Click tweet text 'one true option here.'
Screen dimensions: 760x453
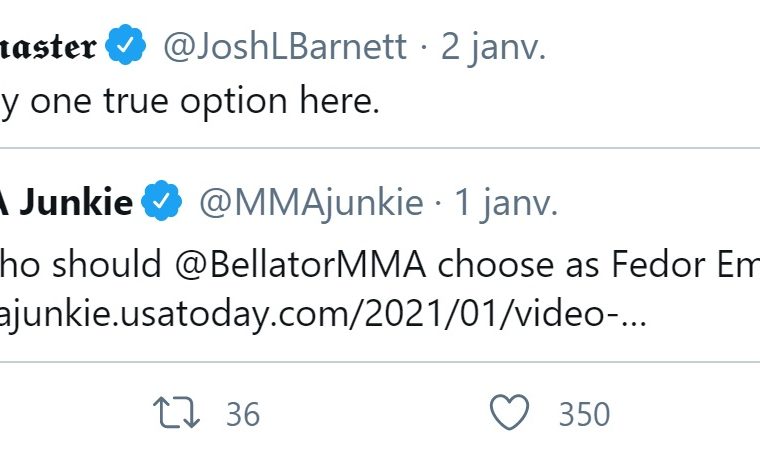[205, 101]
